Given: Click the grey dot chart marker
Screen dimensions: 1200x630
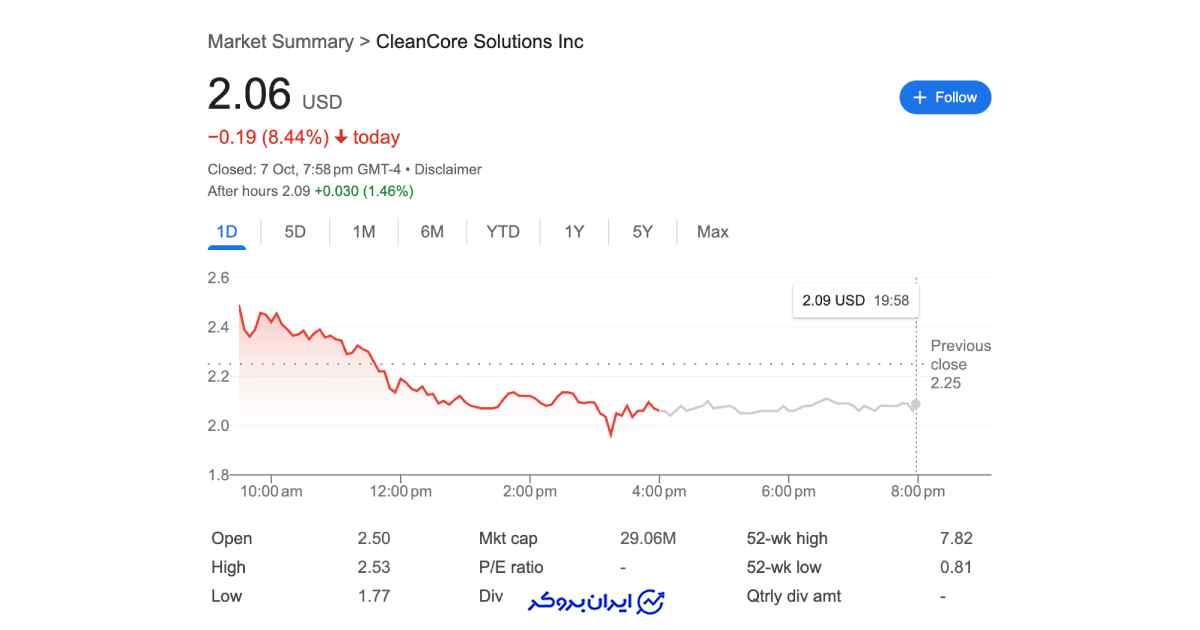Looking at the screenshot, I should [x=915, y=404].
